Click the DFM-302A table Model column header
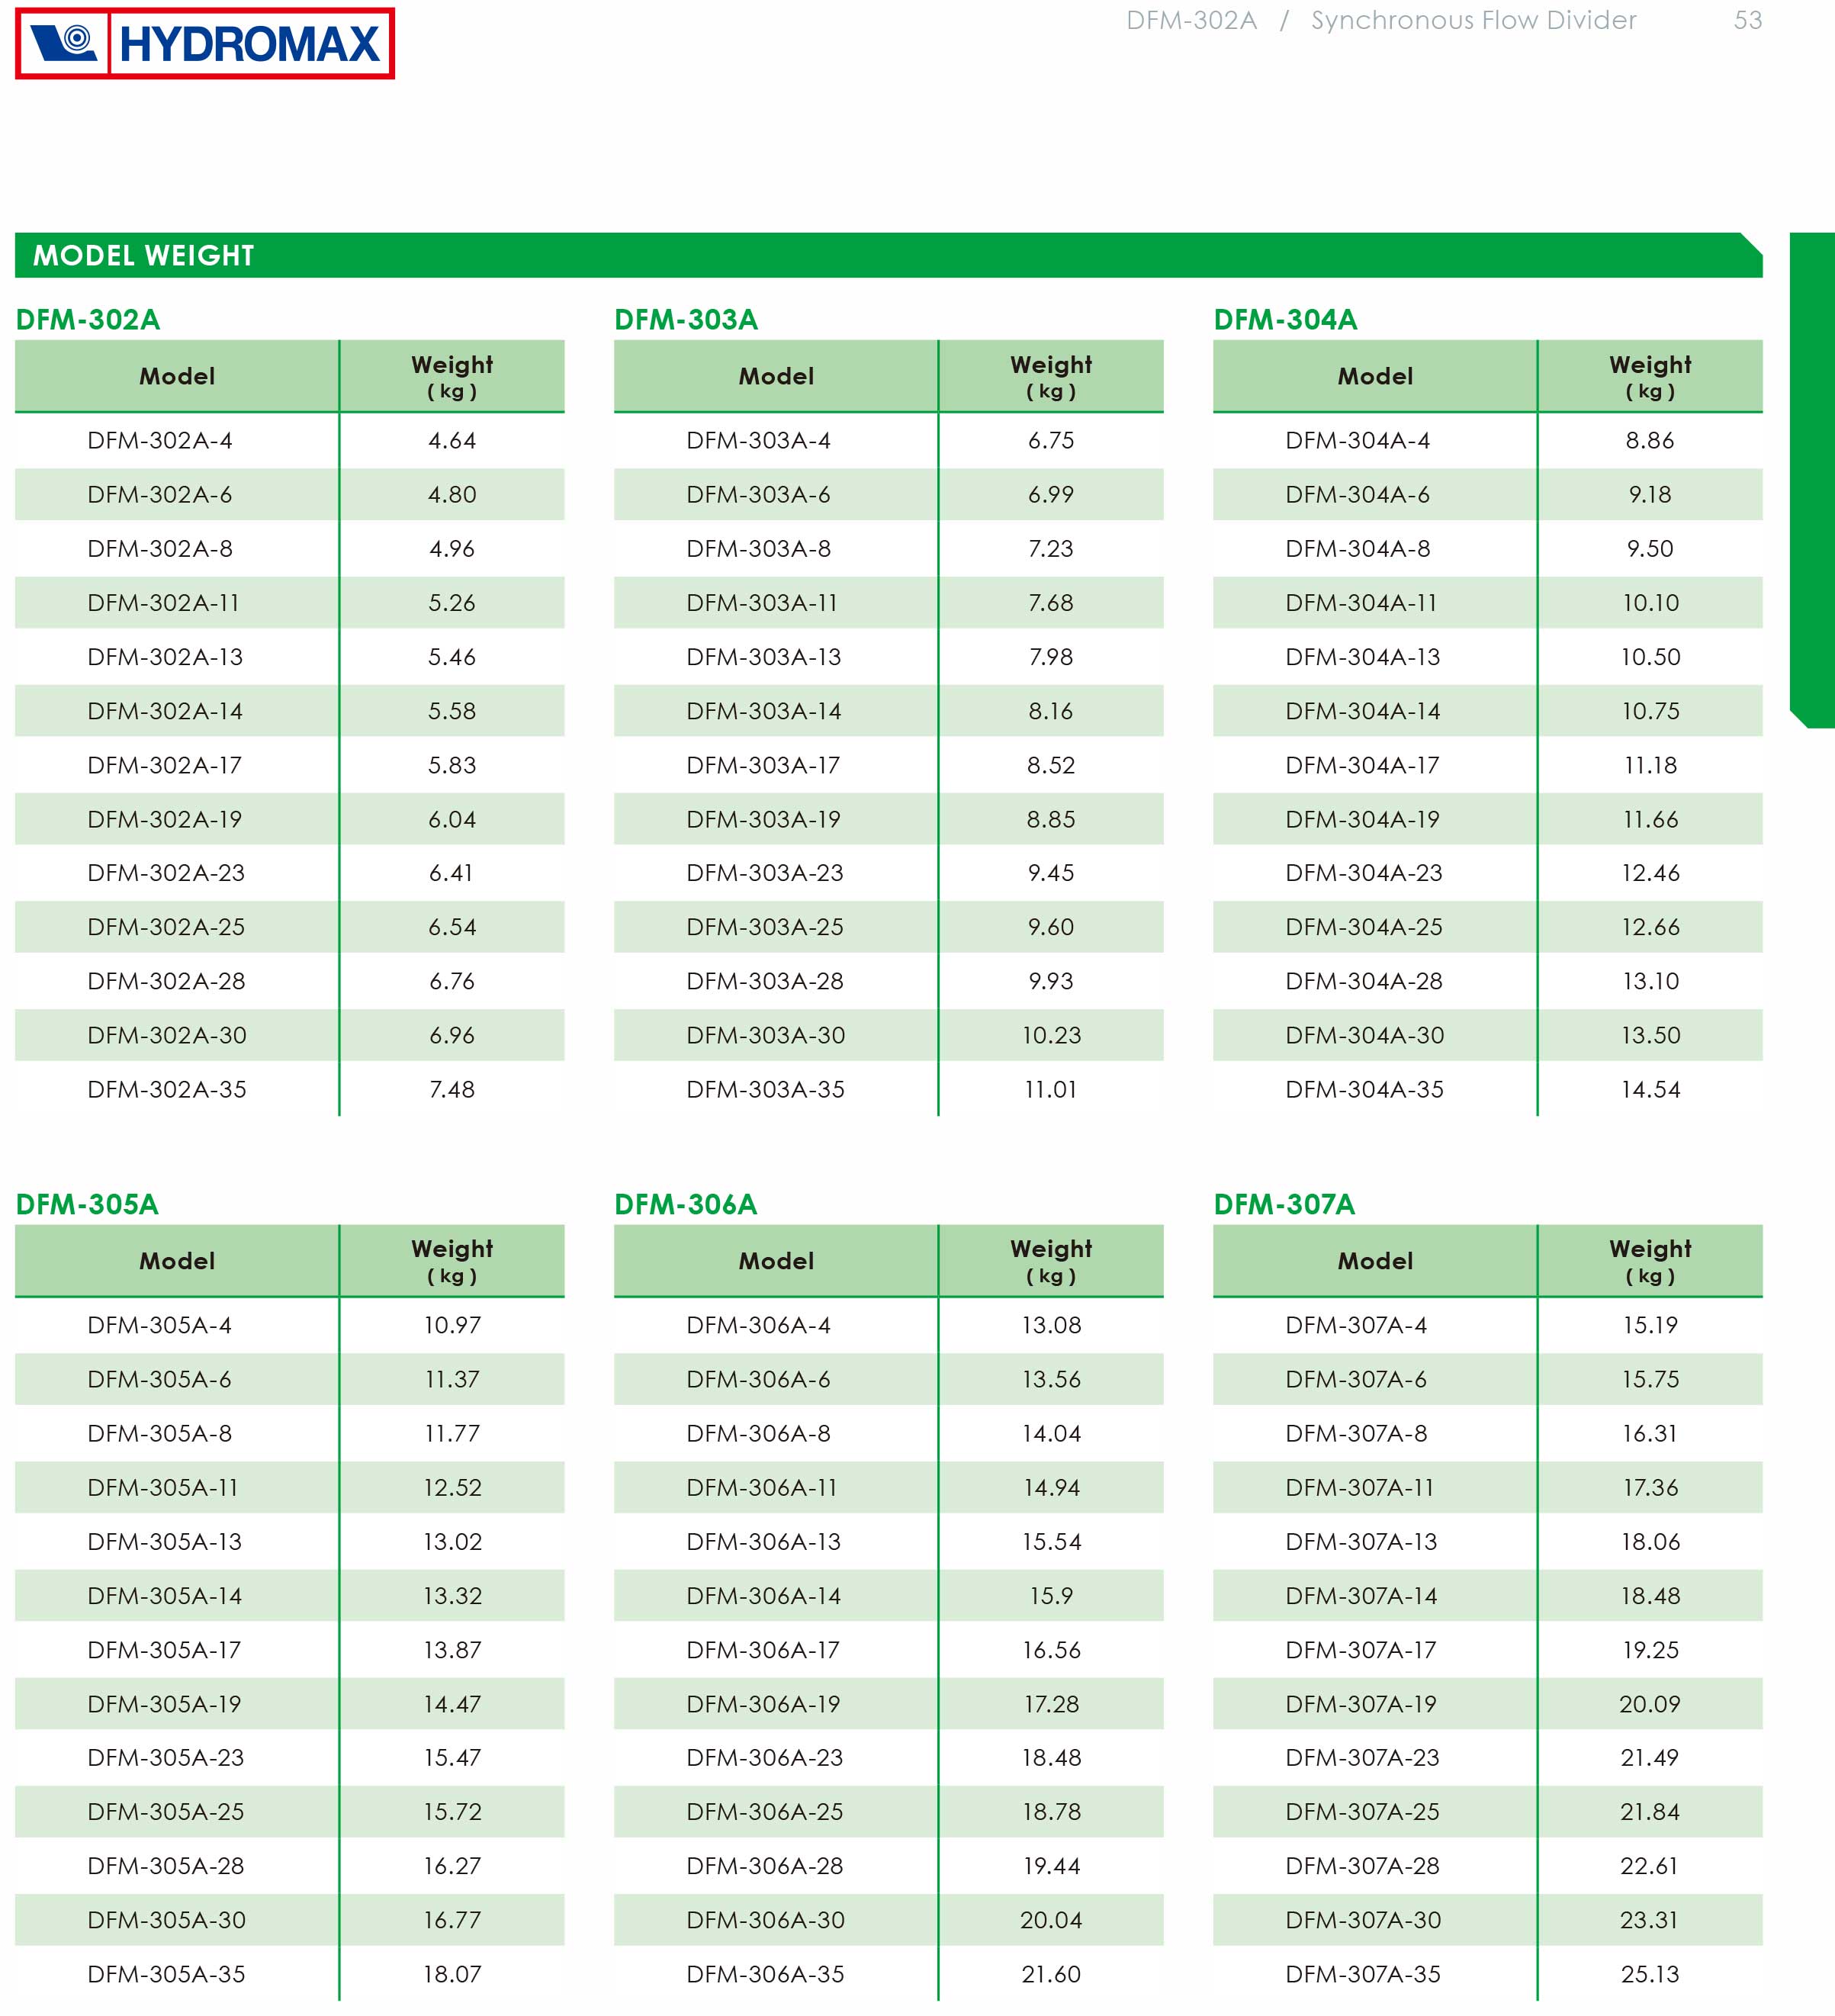Image resolution: width=1835 pixels, height=2016 pixels. point(177,377)
